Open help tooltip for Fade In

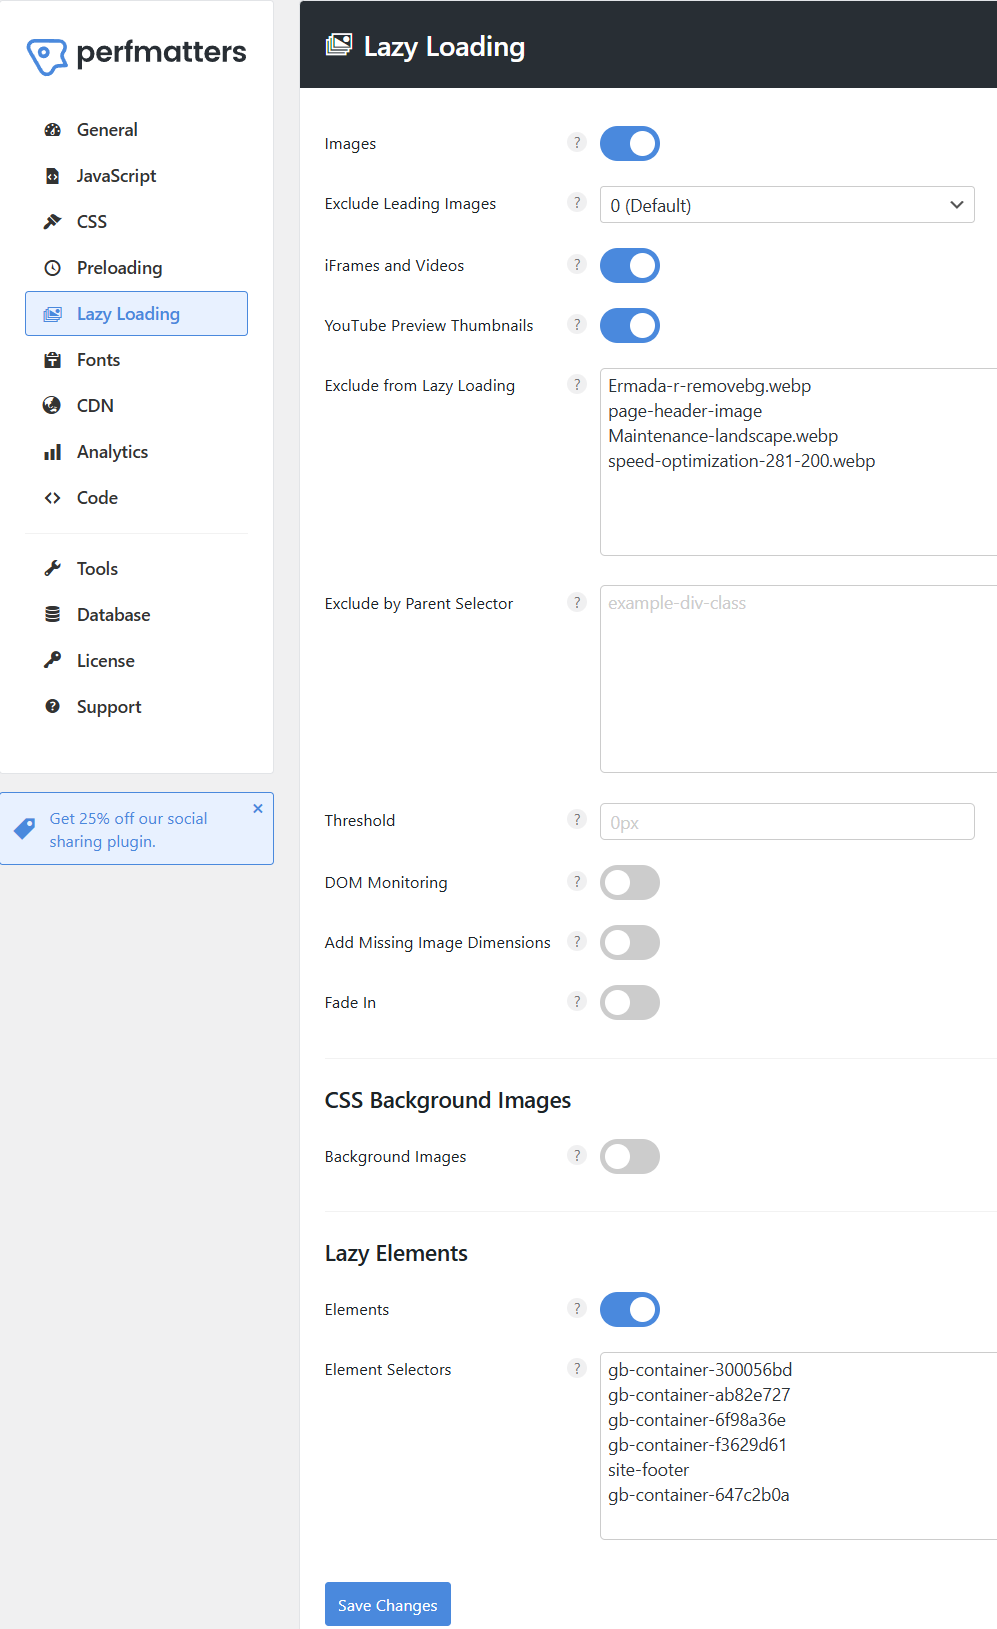pyautogui.click(x=577, y=1002)
